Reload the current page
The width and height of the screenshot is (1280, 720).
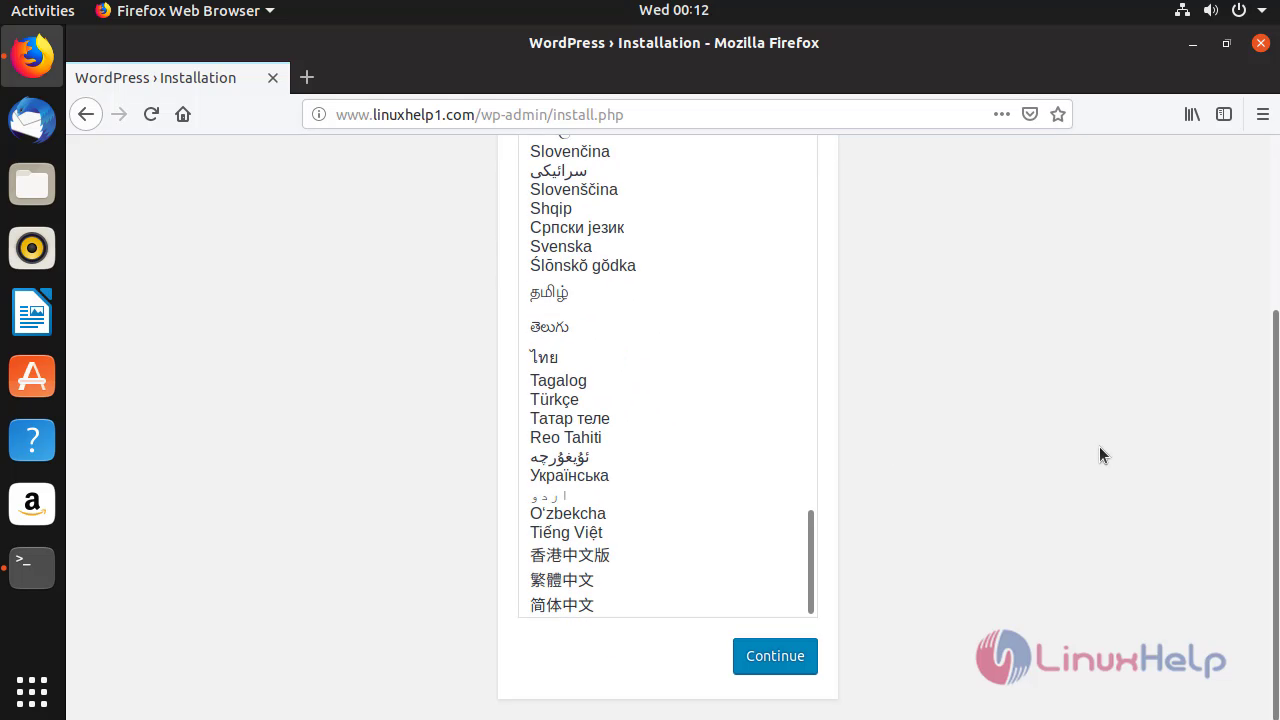(x=151, y=114)
